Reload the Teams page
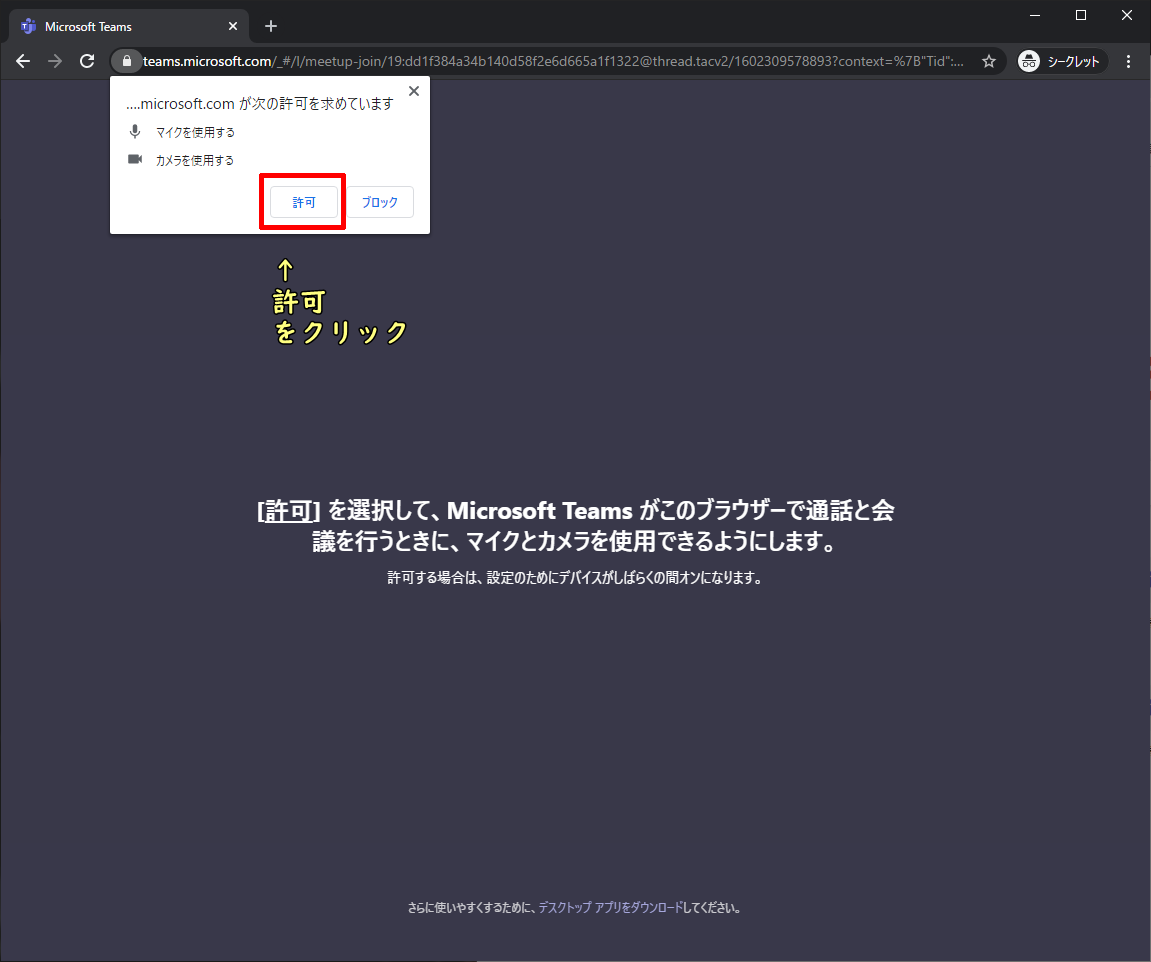 [x=87, y=61]
